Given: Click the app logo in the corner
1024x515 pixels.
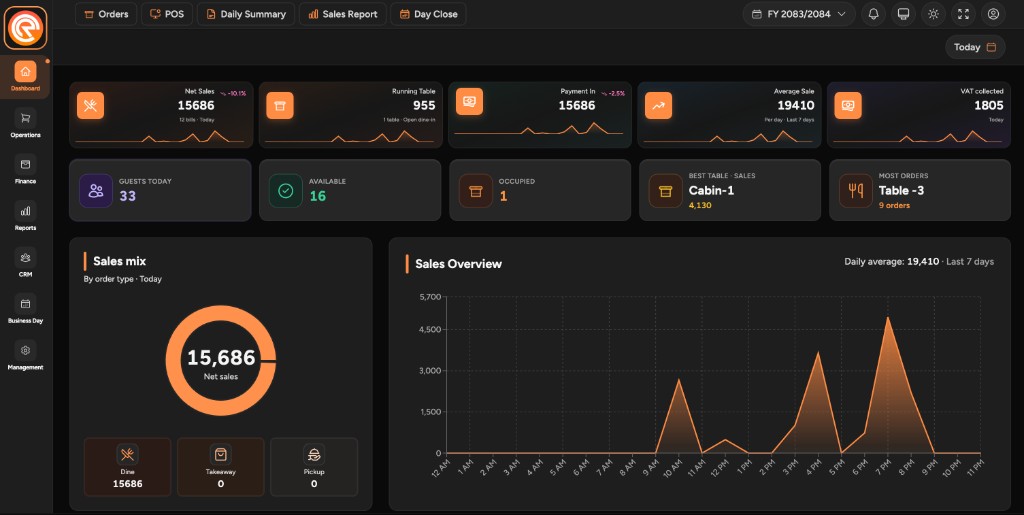Looking at the screenshot, I should [25, 28].
